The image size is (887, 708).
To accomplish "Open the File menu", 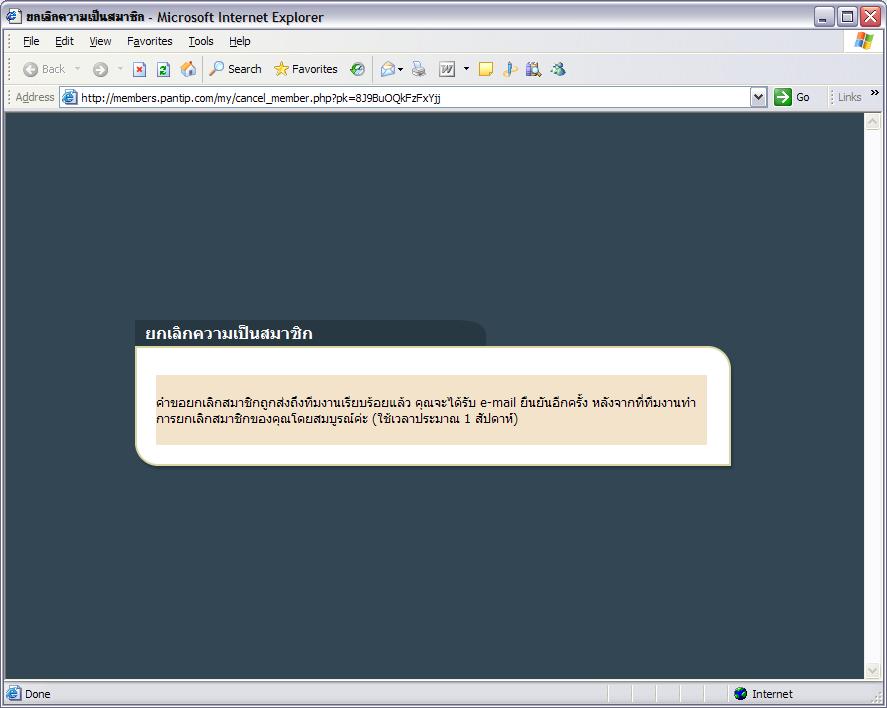I will tap(31, 41).
